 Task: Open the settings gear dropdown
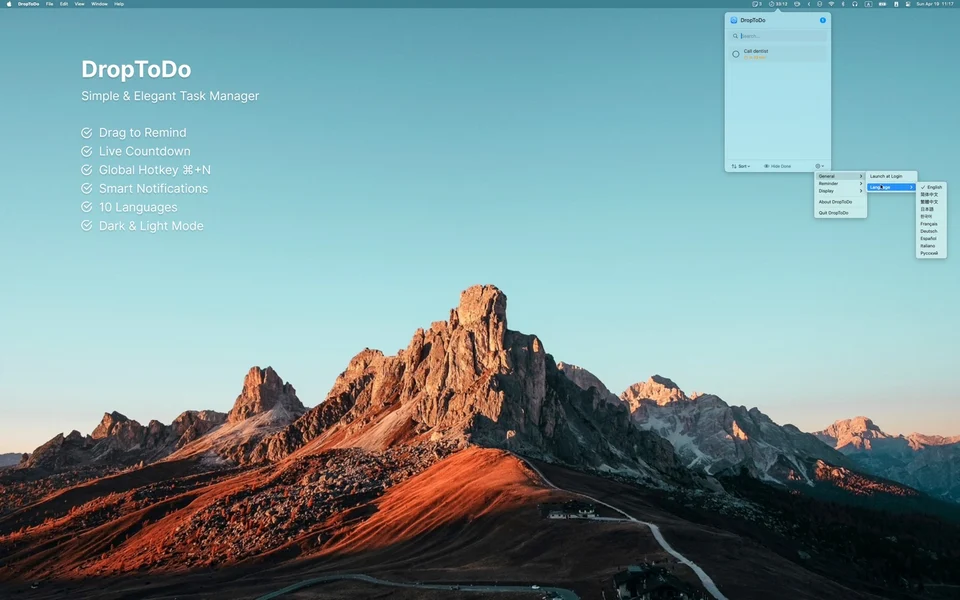point(819,166)
